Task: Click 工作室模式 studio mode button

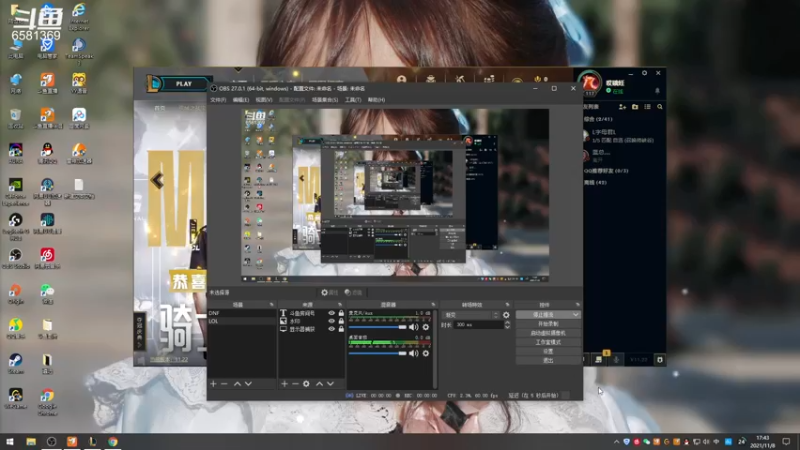Action: point(548,342)
